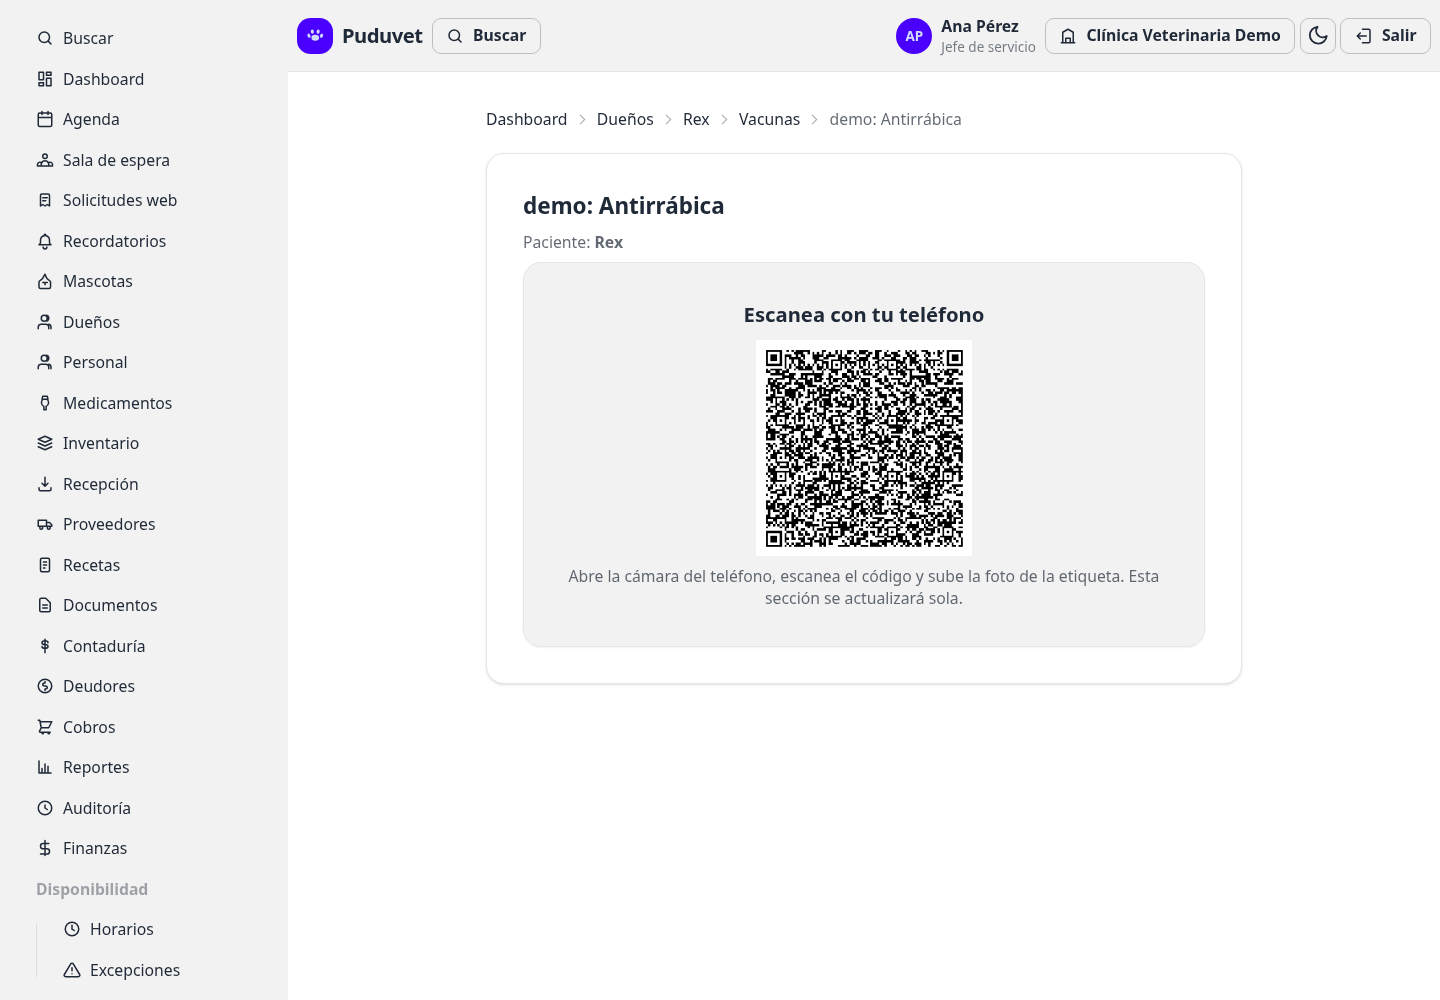Click the Sala de espera icon
Viewport: 1440px width, 1000px height.
pos(45,160)
